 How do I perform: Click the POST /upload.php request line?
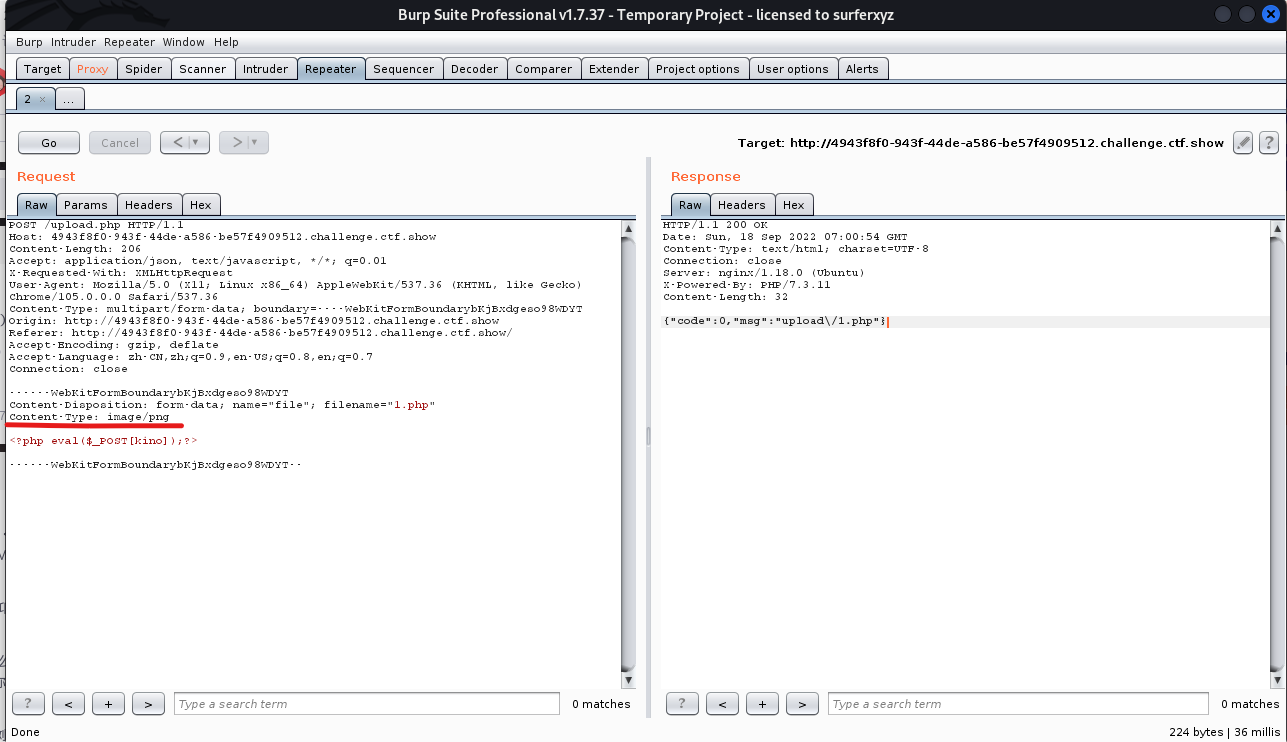(x=96, y=225)
